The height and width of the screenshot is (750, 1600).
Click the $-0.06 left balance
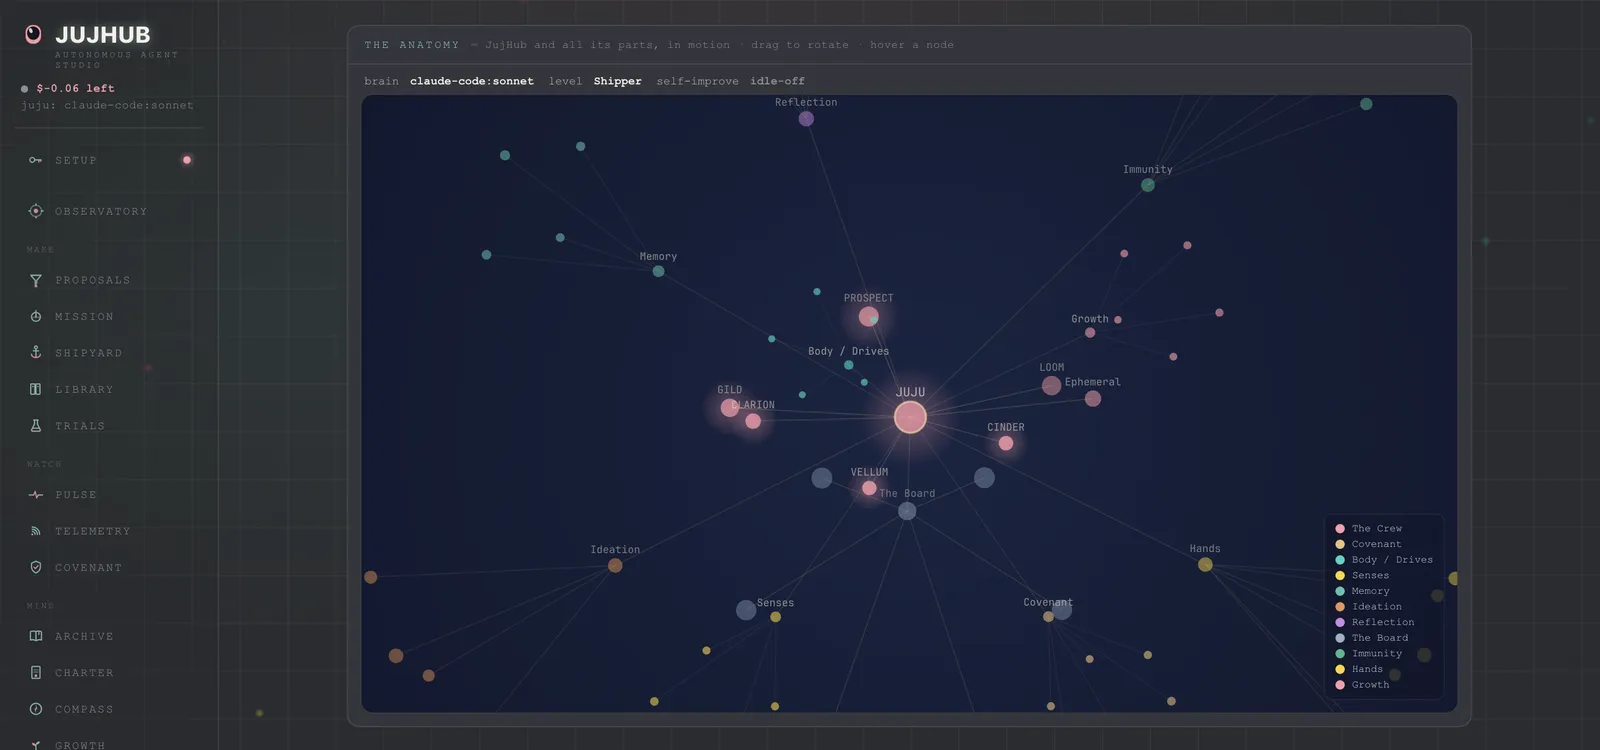(x=75, y=88)
